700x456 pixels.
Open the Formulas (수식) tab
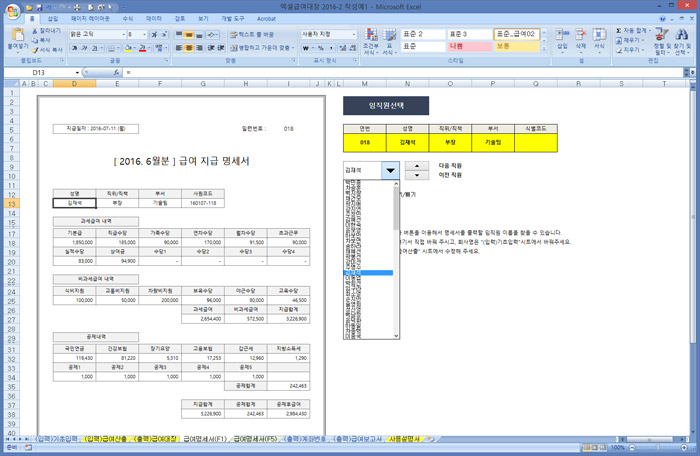point(128,19)
